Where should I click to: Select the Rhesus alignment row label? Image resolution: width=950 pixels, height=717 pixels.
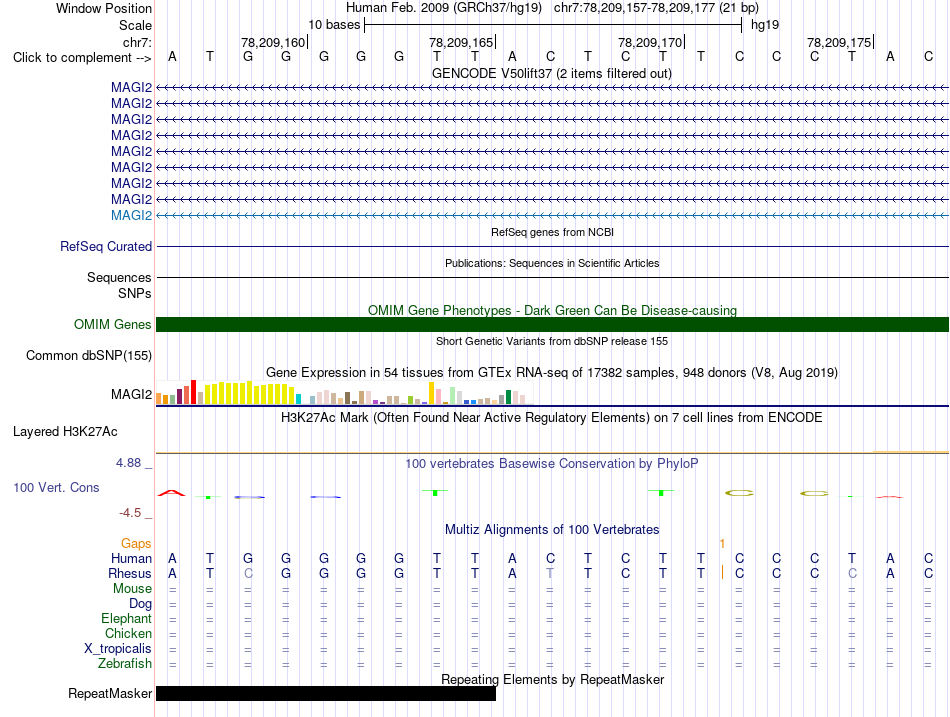point(130,573)
